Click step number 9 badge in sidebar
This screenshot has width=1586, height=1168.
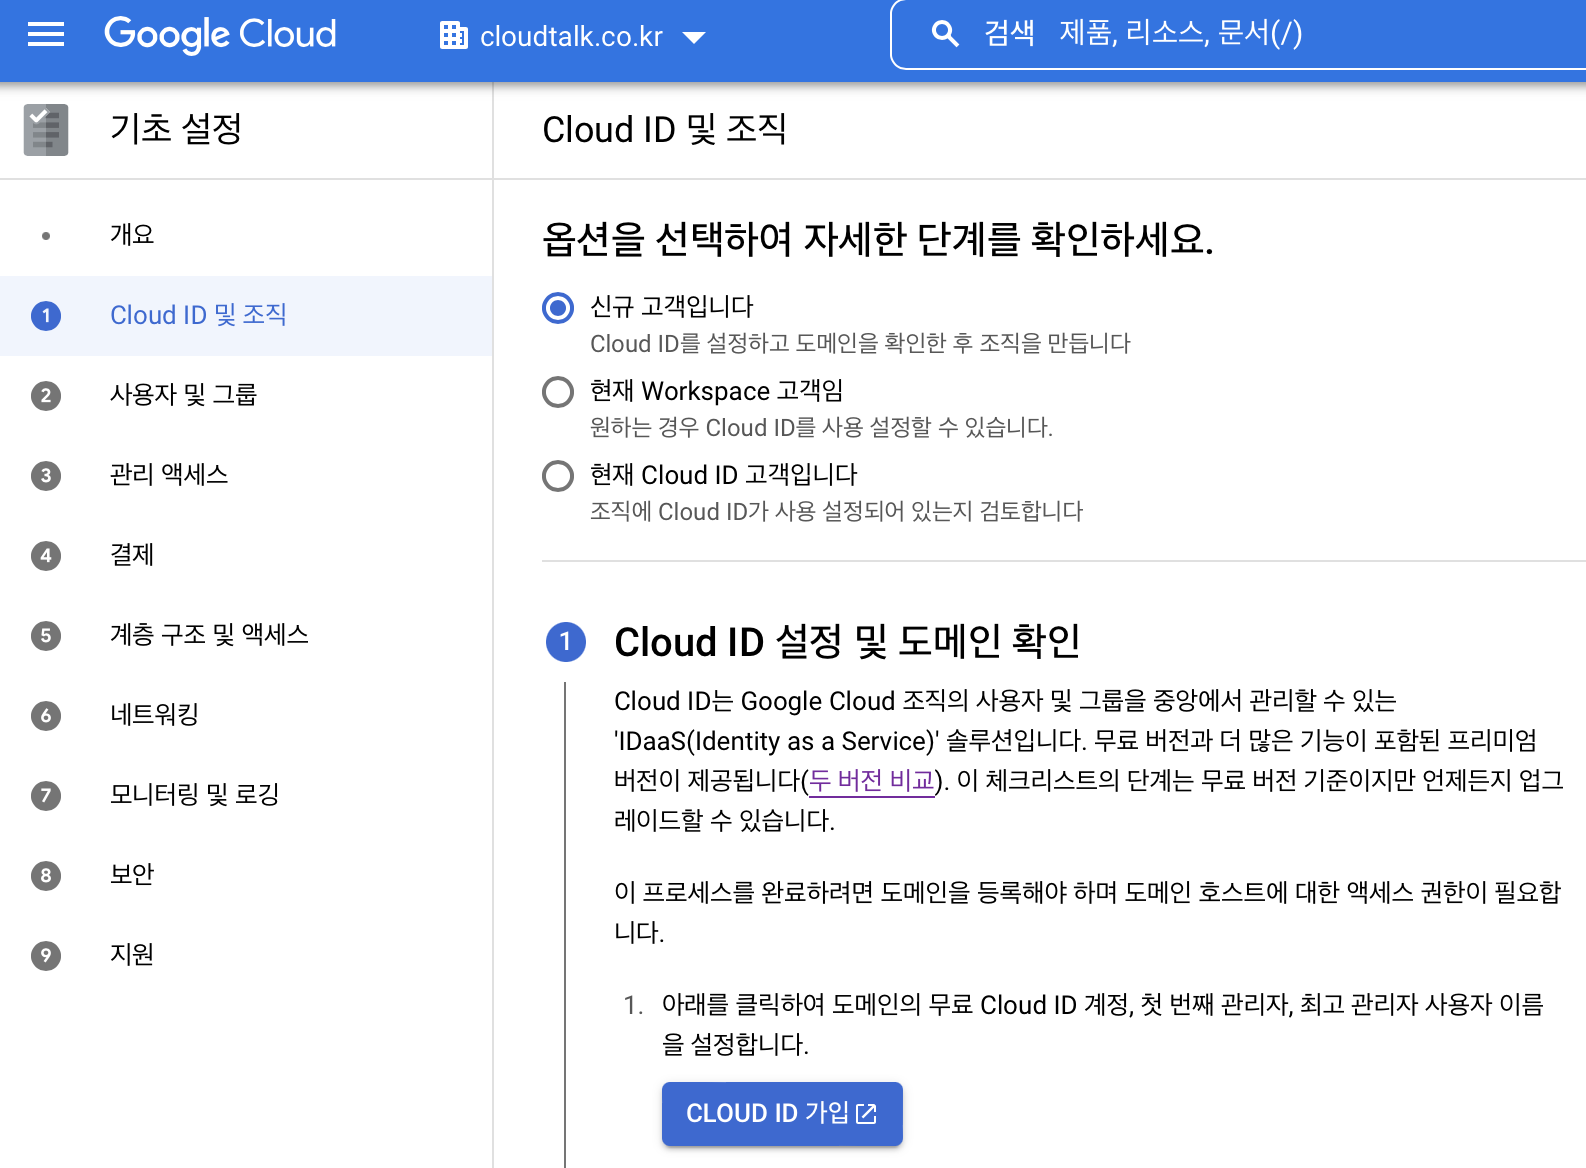point(46,956)
